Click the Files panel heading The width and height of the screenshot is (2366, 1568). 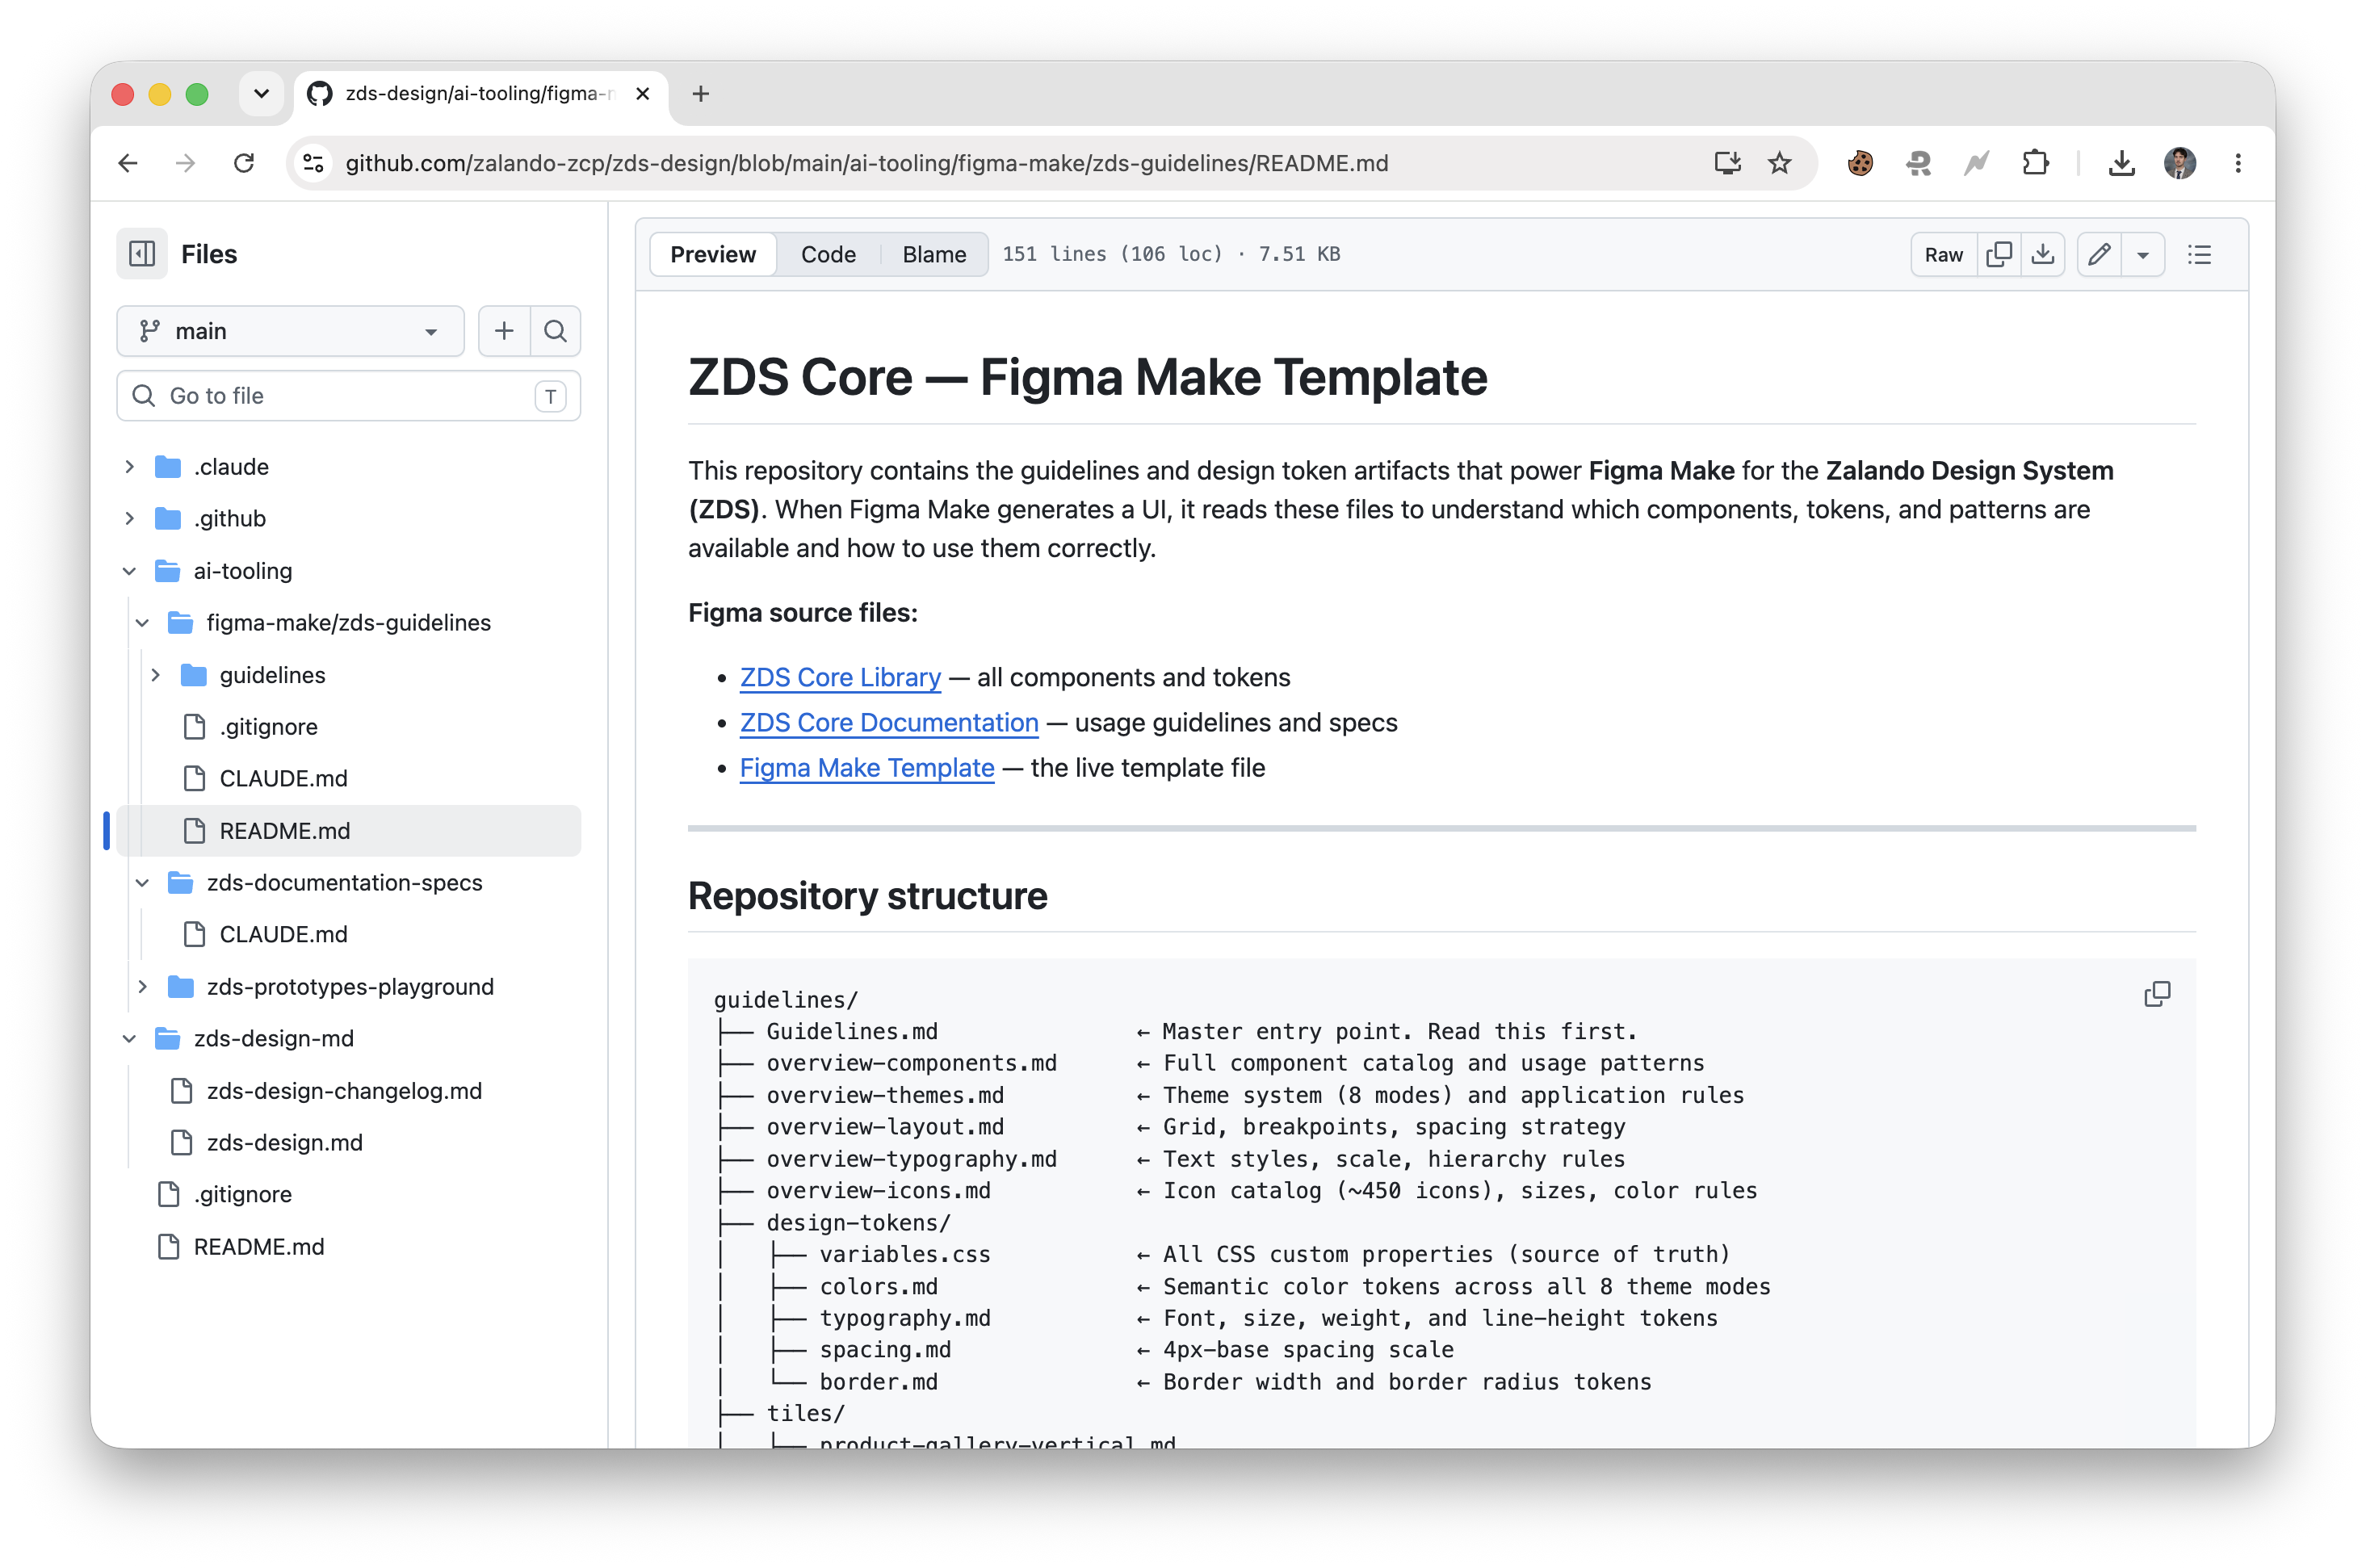point(209,254)
